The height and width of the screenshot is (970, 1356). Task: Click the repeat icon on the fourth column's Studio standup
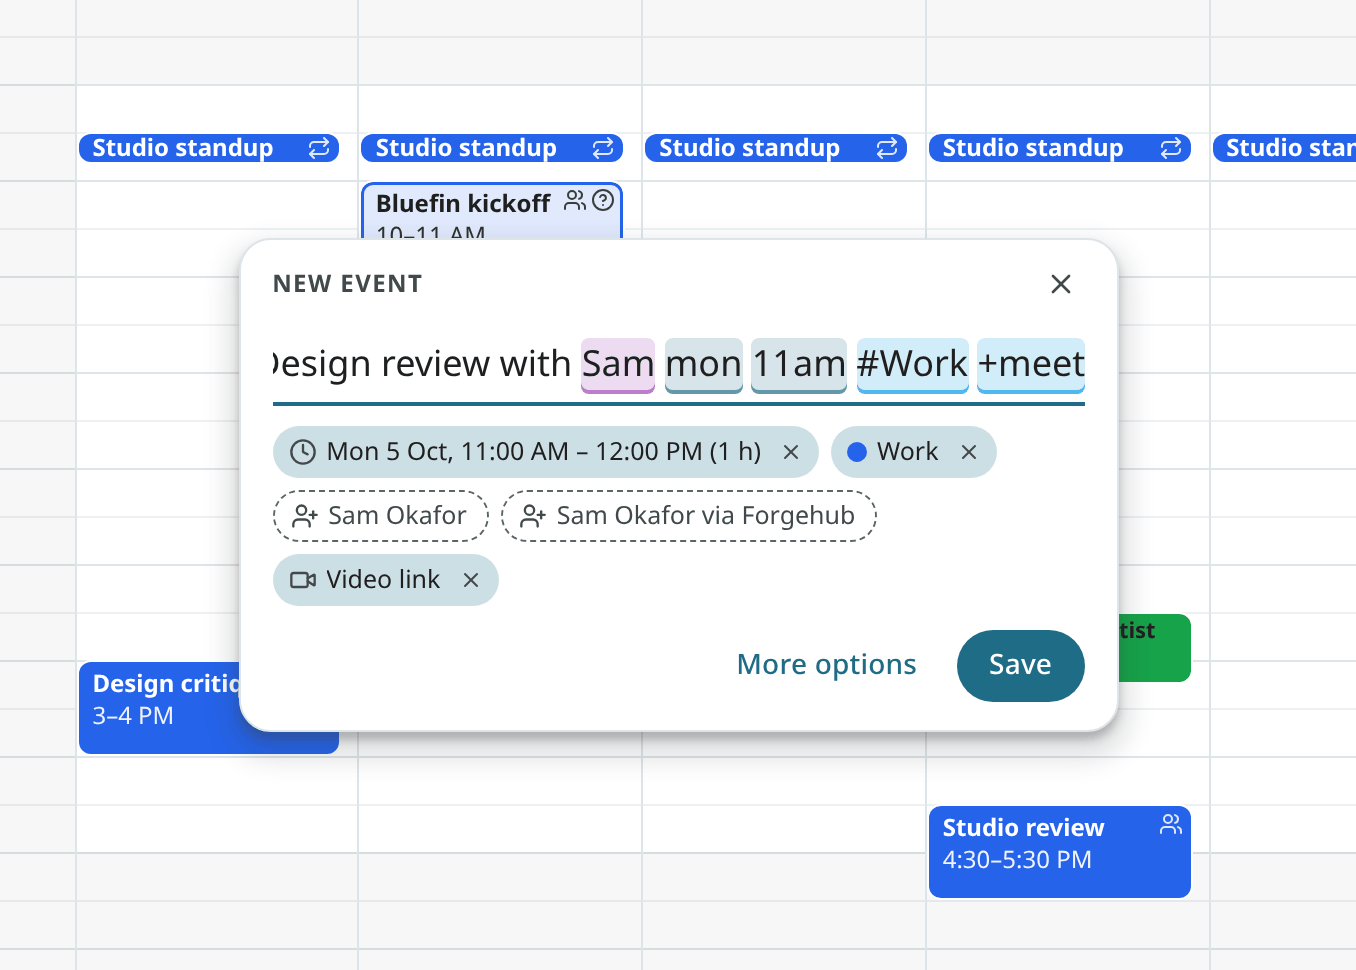coord(1171,148)
